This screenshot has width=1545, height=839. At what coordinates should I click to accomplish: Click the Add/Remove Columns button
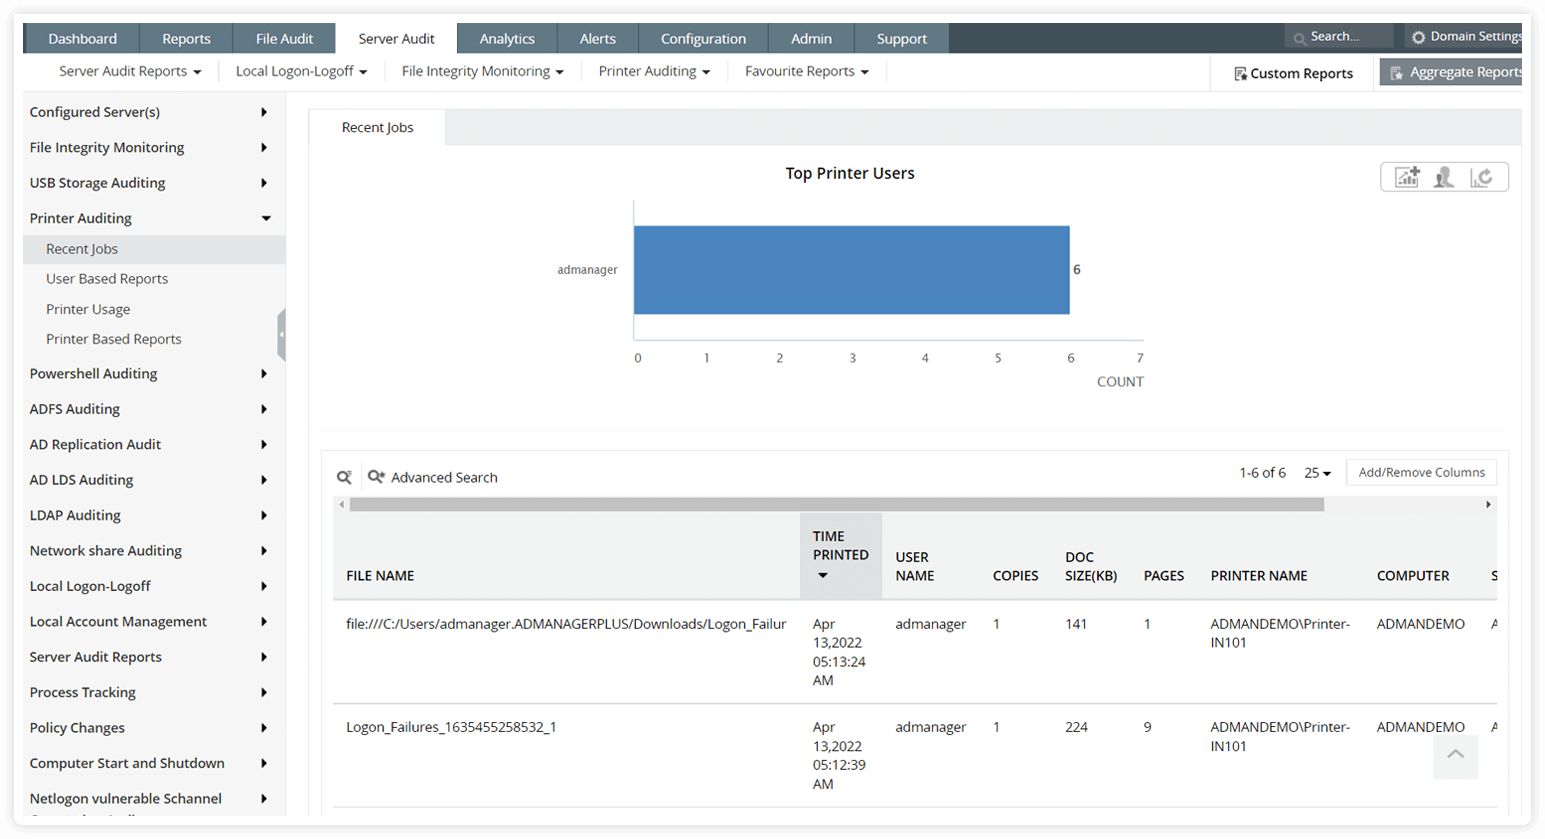tap(1420, 472)
